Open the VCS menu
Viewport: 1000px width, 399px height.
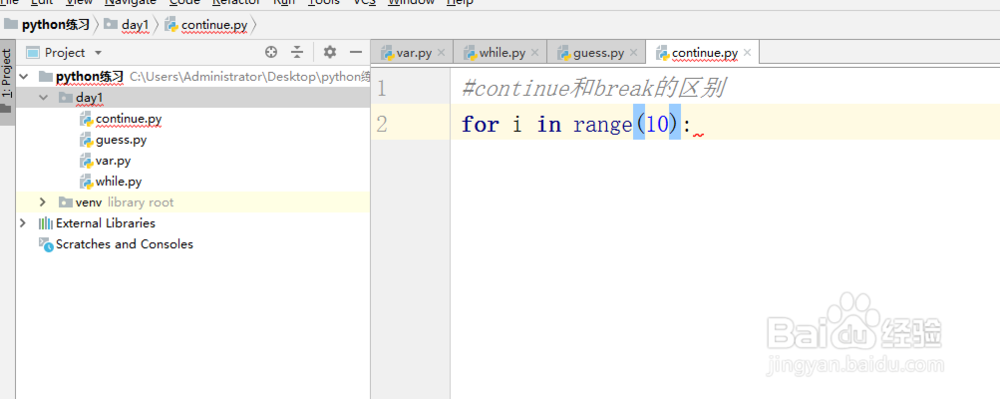364,3
